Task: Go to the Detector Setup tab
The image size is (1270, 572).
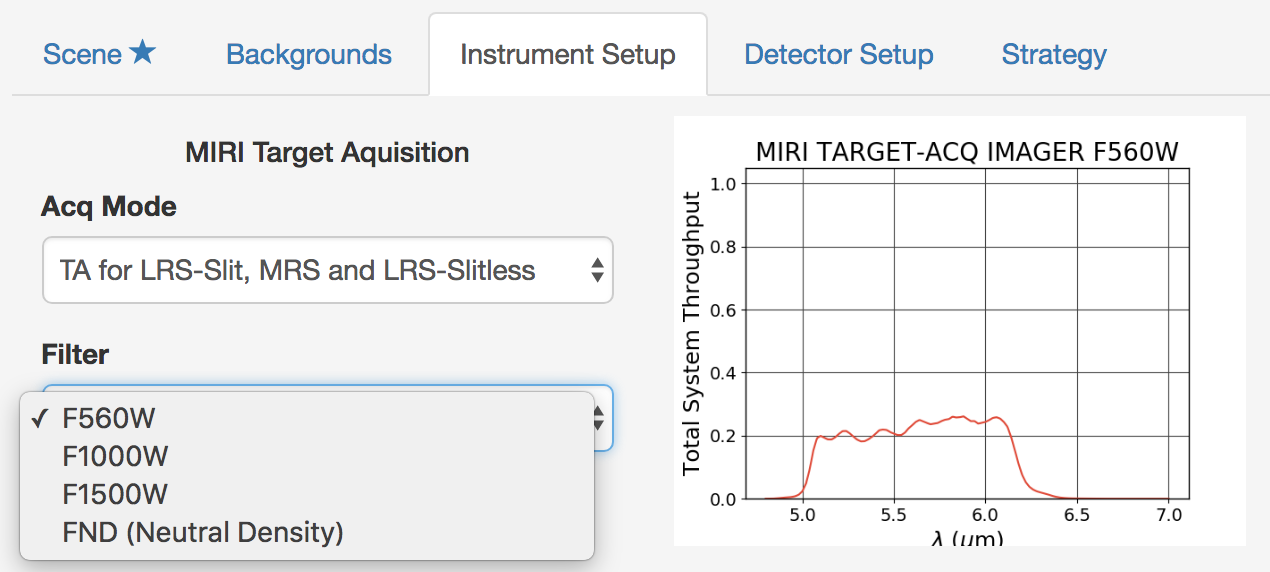Action: tap(839, 54)
